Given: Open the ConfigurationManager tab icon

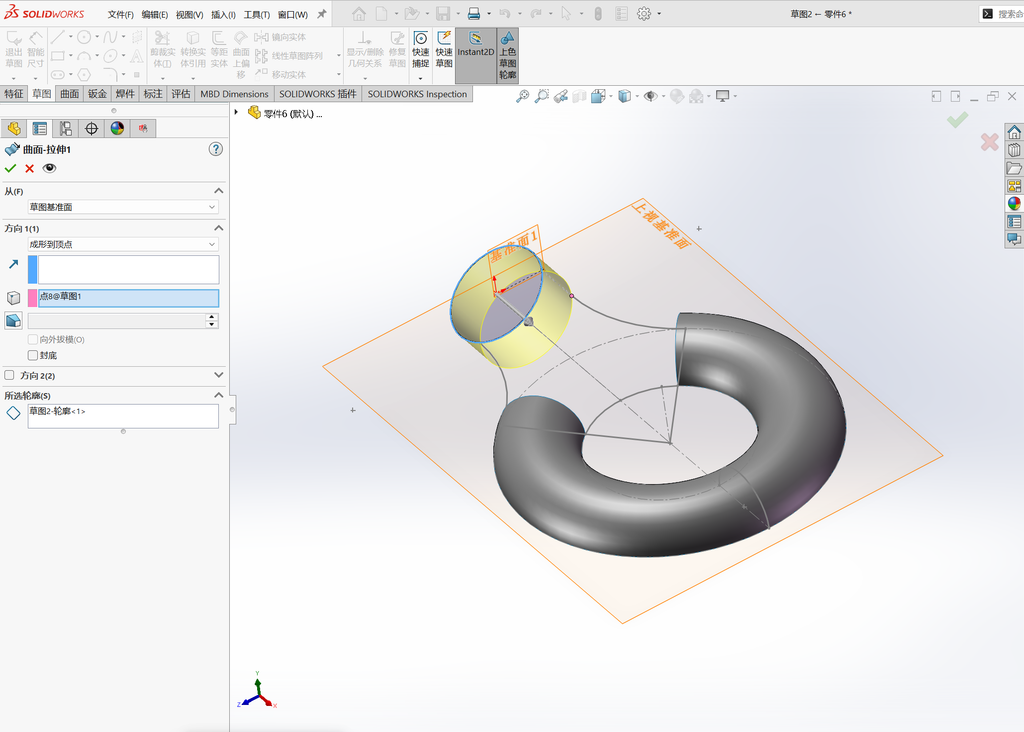Looking at the screenshot, I should 65,129.
